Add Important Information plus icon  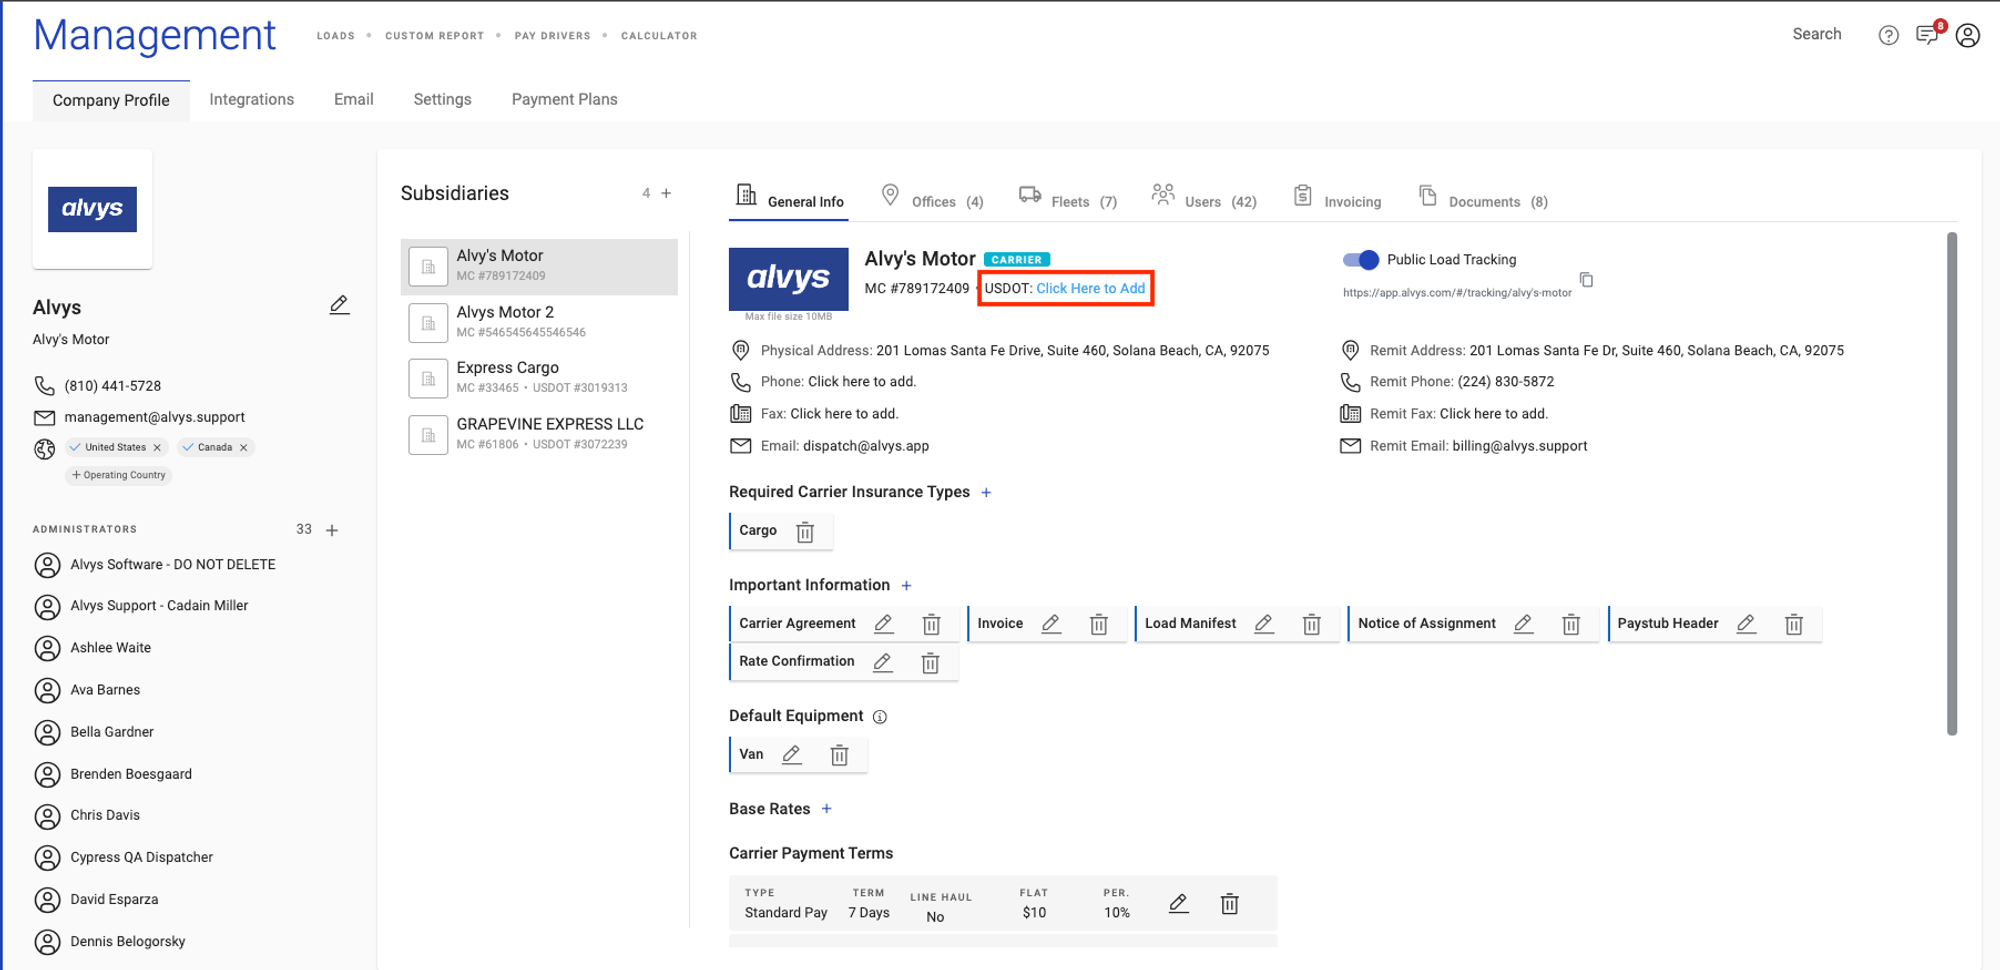(906, 585)
